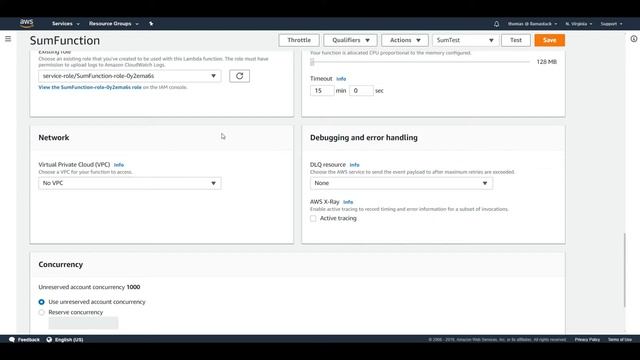The width and height of the screenshot is (640, 360).
Task: Click the Throttle button
Action: [x=299, y=40]
